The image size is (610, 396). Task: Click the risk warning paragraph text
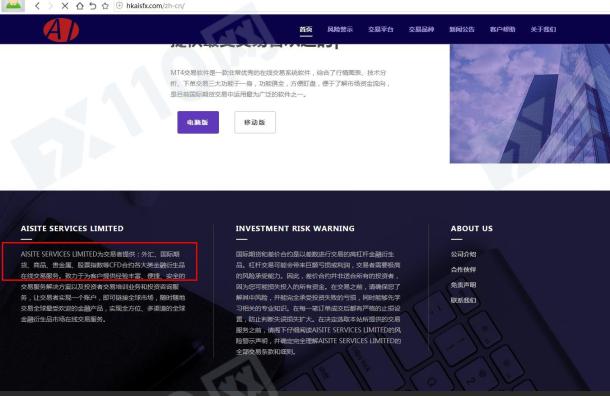click(318, 303)
